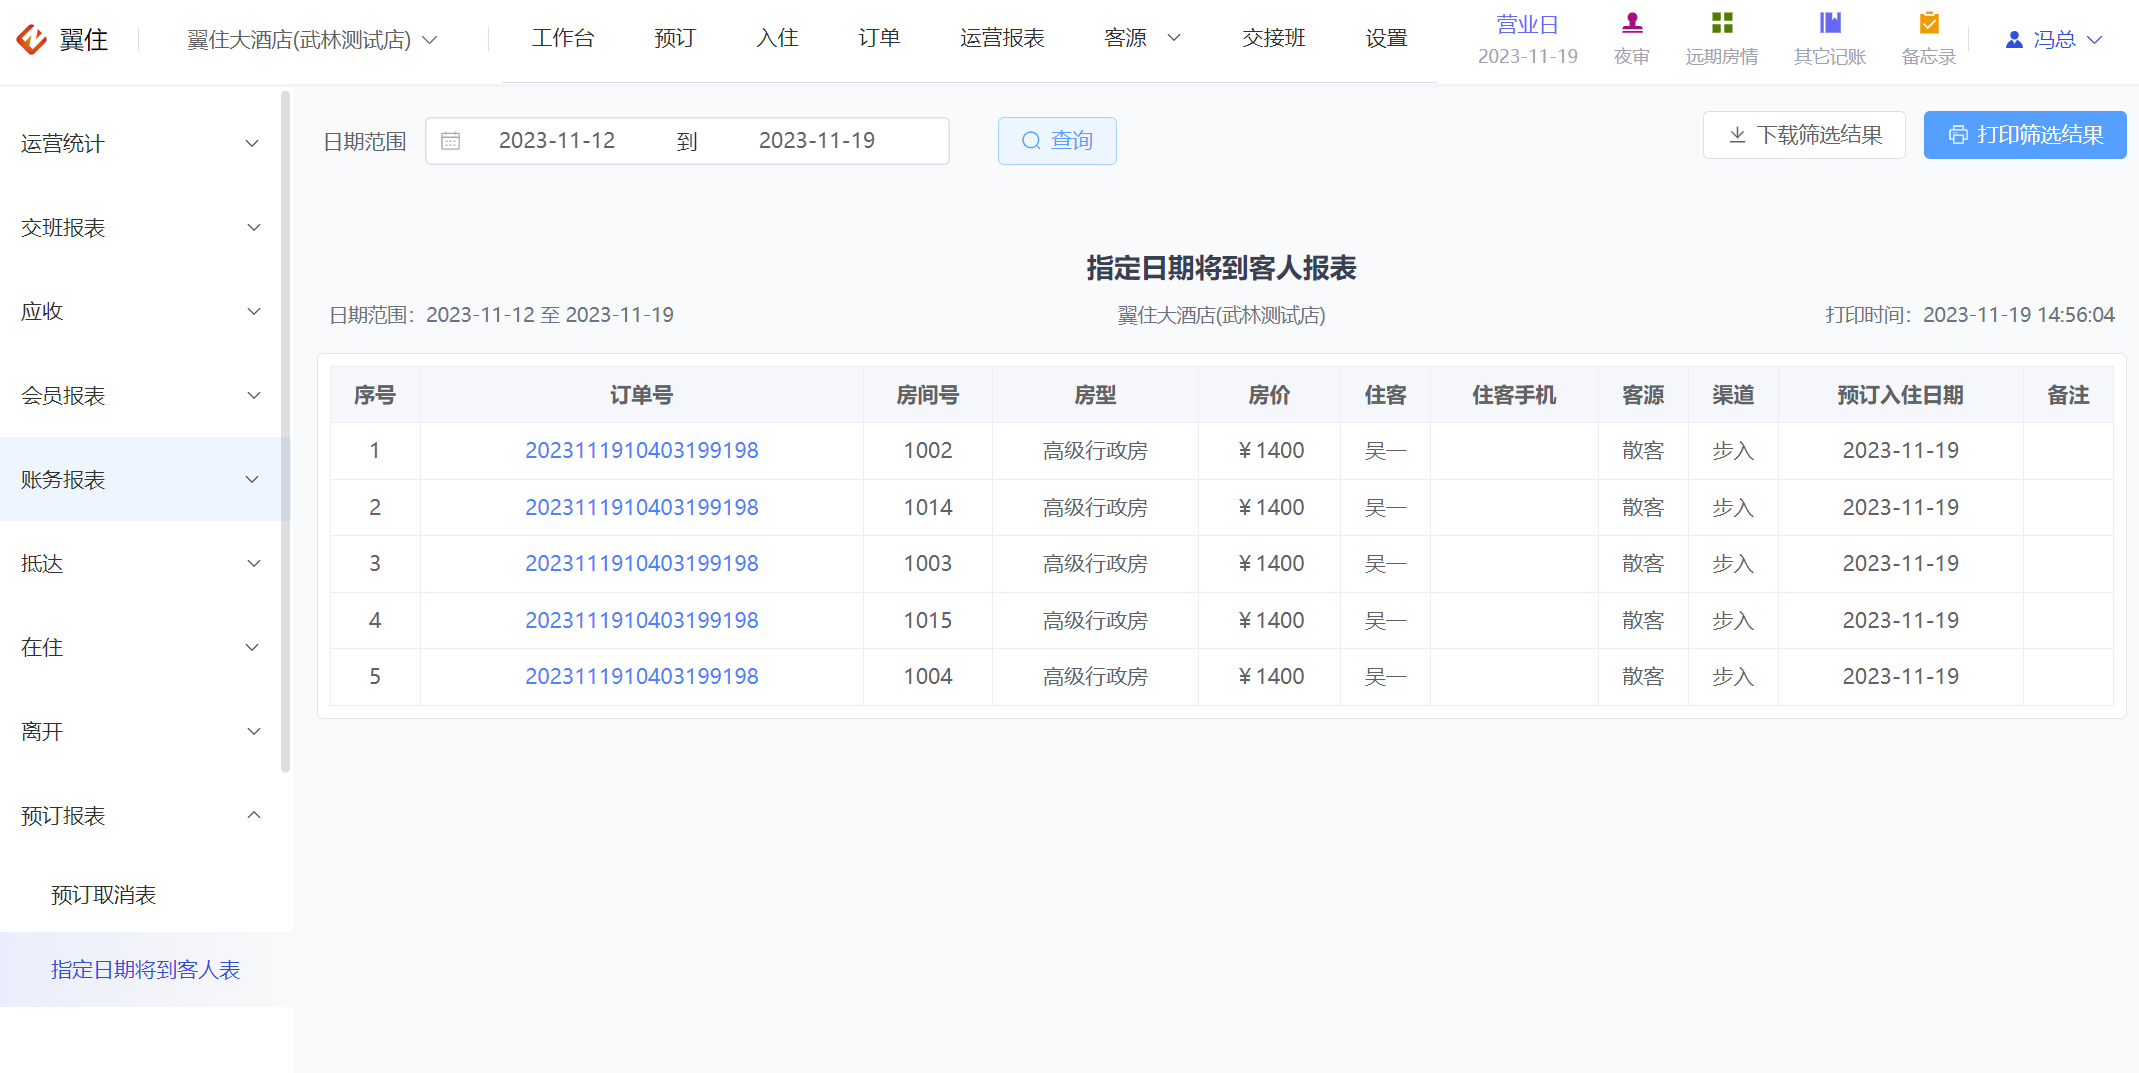Open order link for room 1014
This screenshot has width=2139, height=1073.
(x=642, y=508)
